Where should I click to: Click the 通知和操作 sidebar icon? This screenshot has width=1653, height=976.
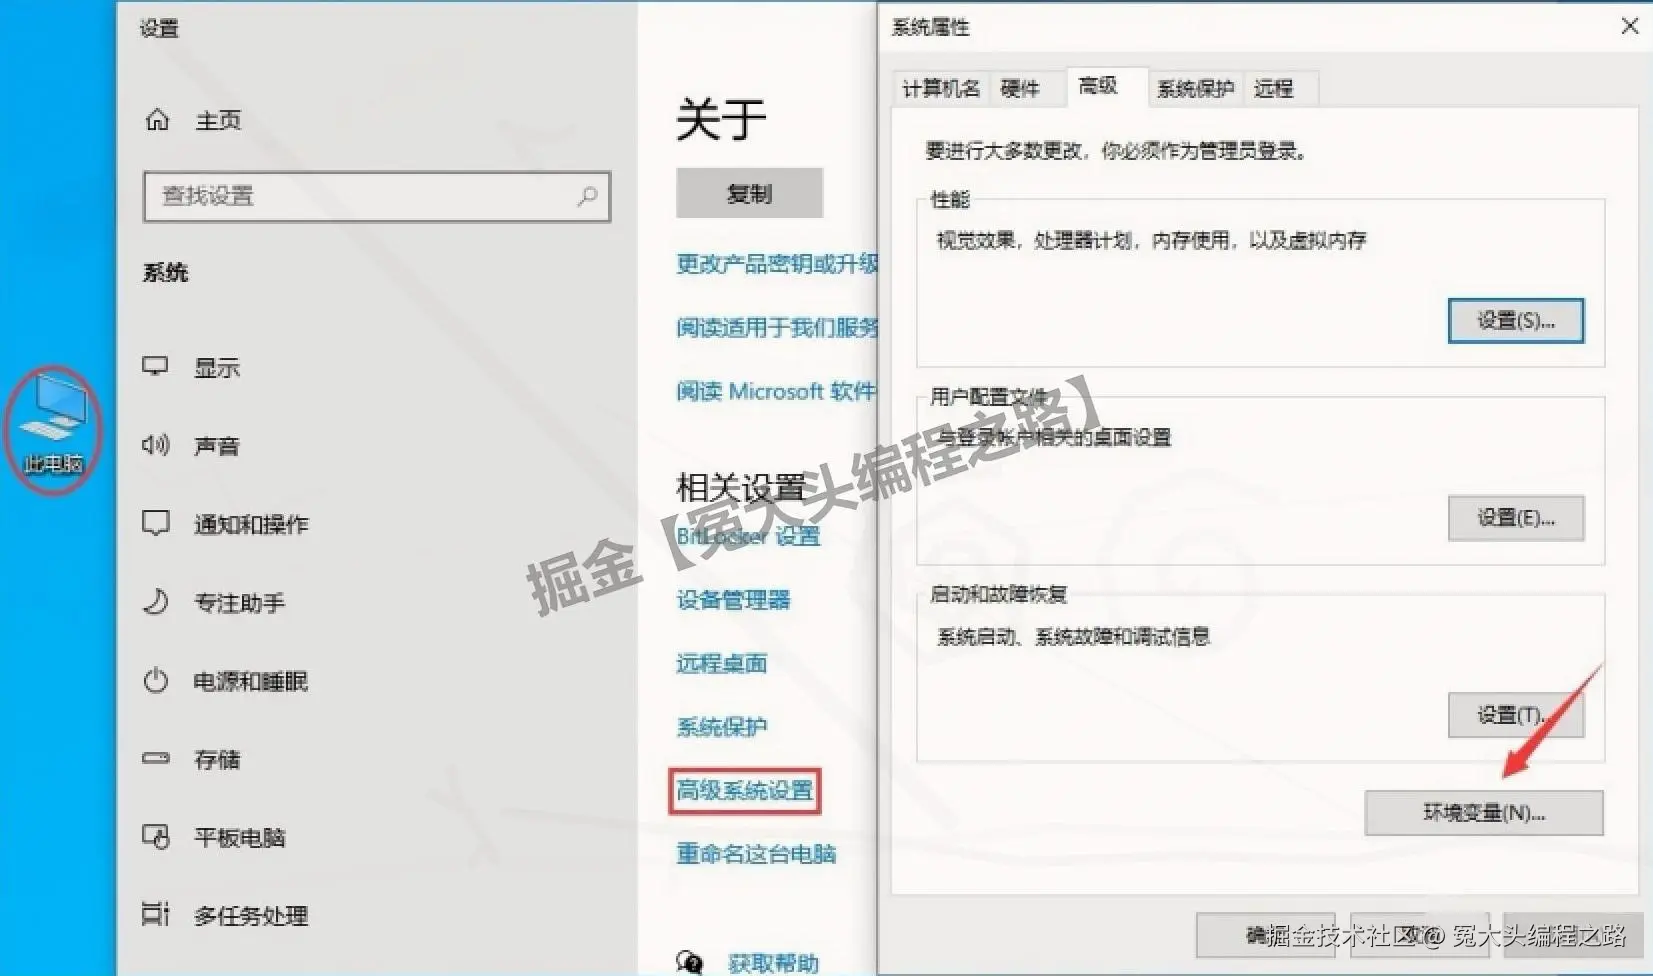(156, 523)
